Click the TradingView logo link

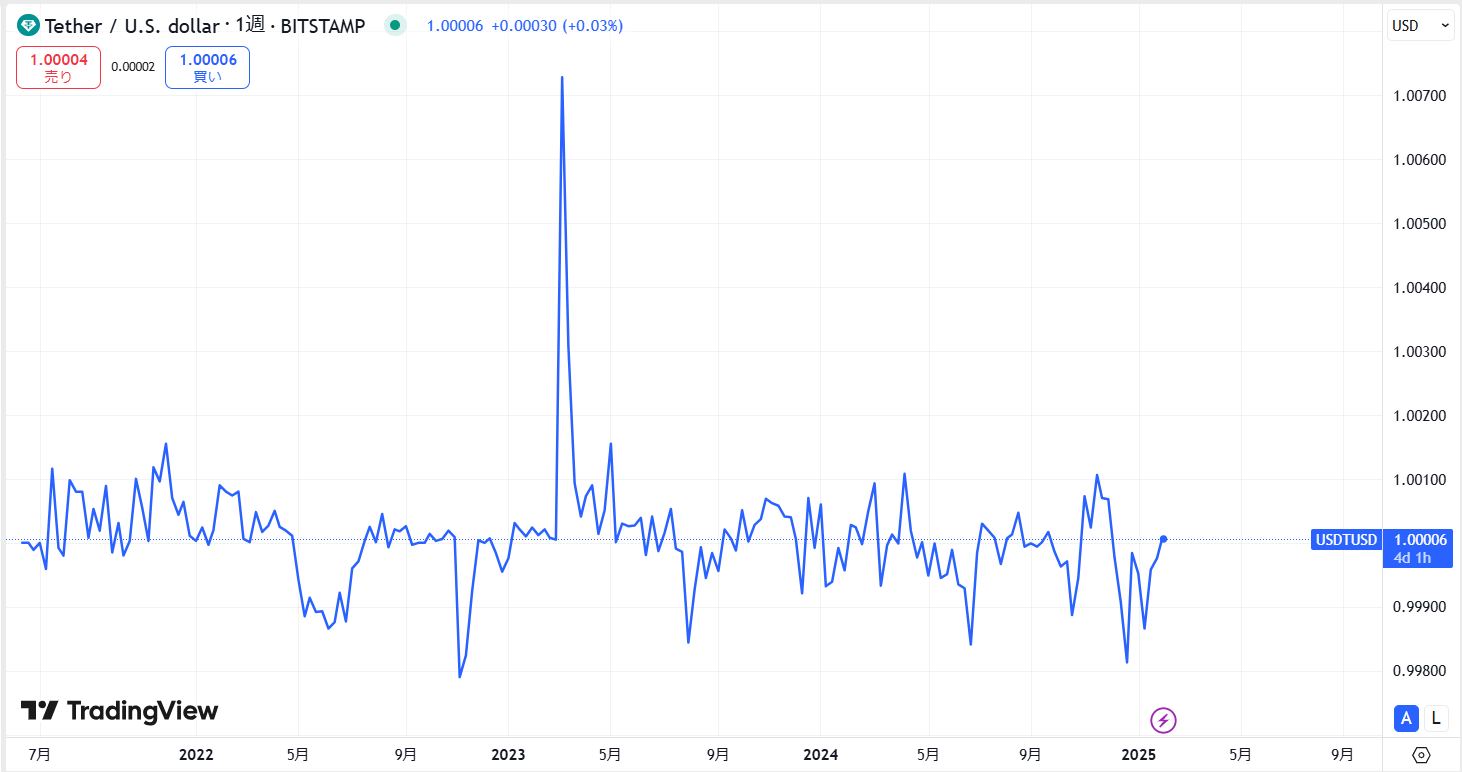coord(119,711)
